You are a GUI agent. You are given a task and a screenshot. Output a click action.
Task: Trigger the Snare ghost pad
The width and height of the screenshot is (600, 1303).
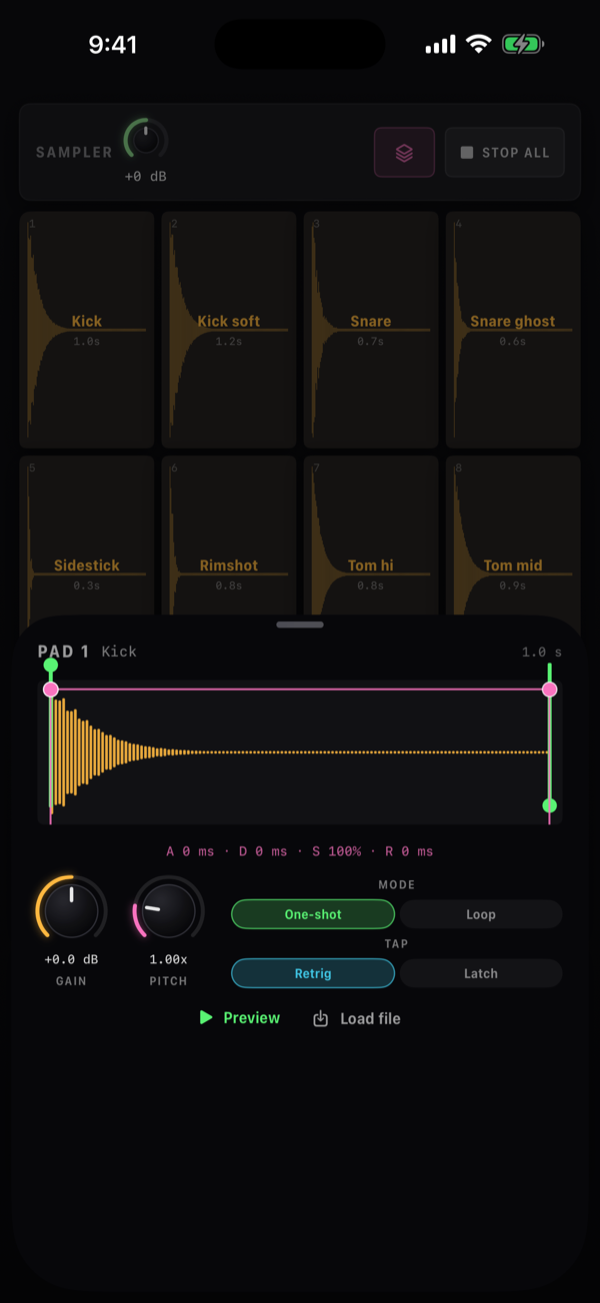coord(513,329)
